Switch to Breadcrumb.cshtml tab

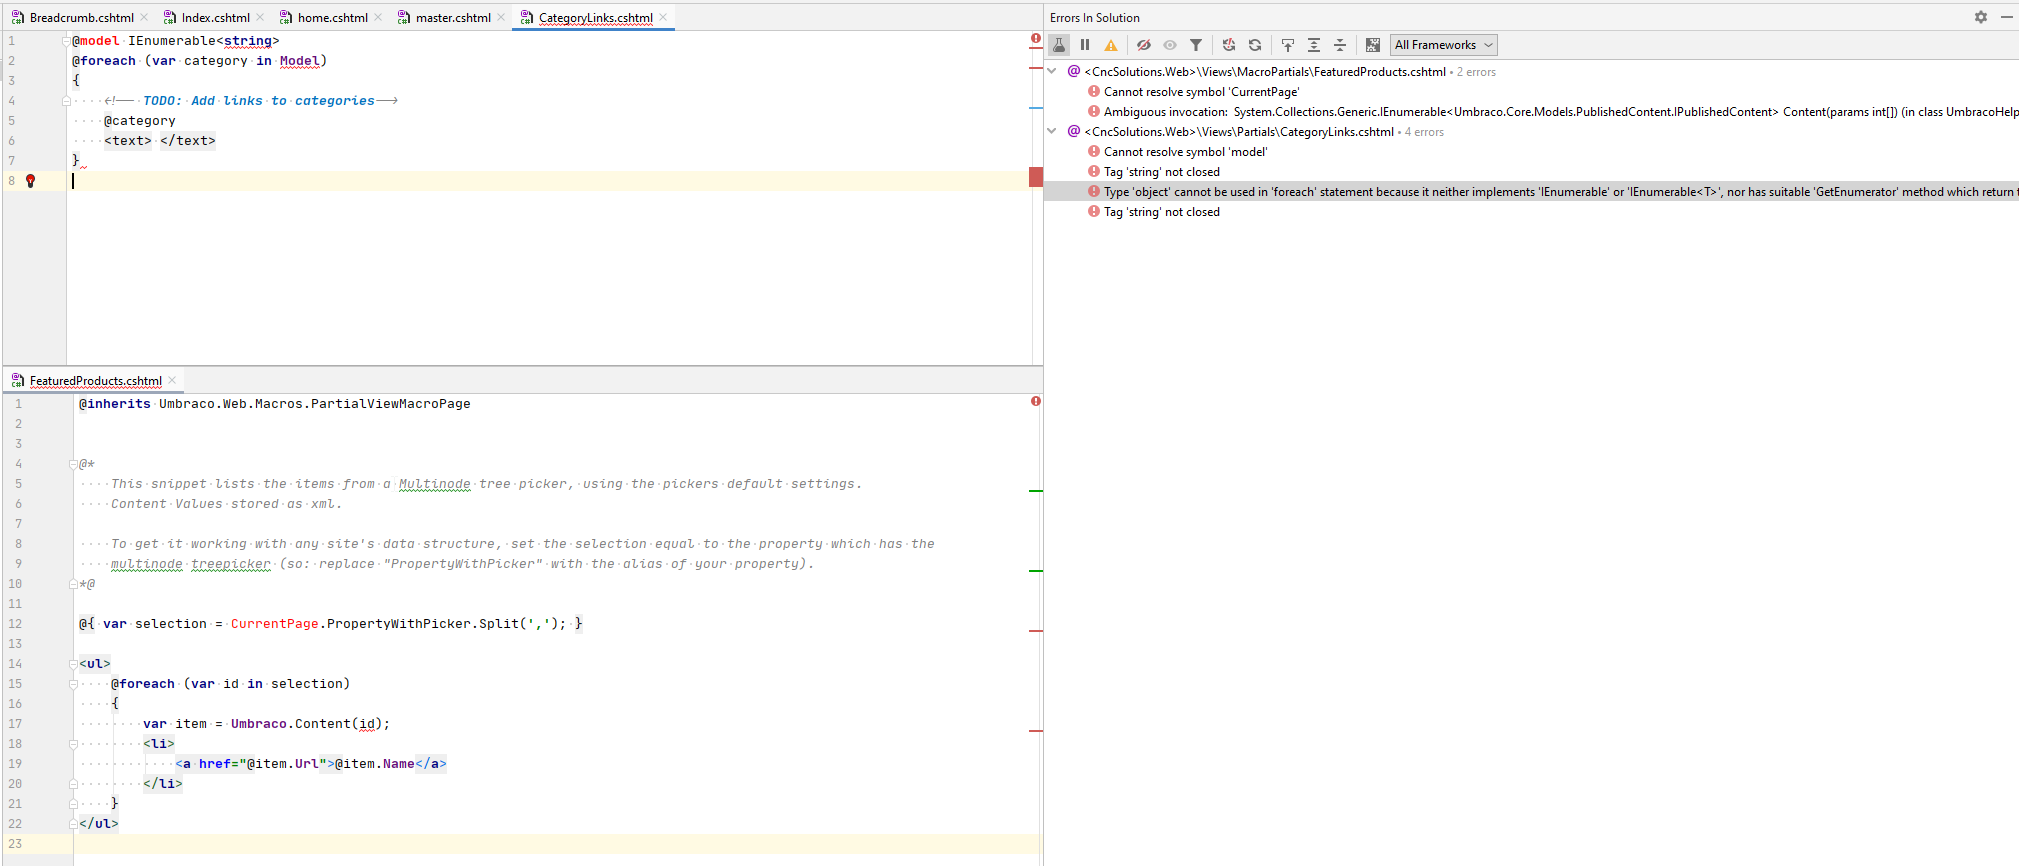coord(81,18)
